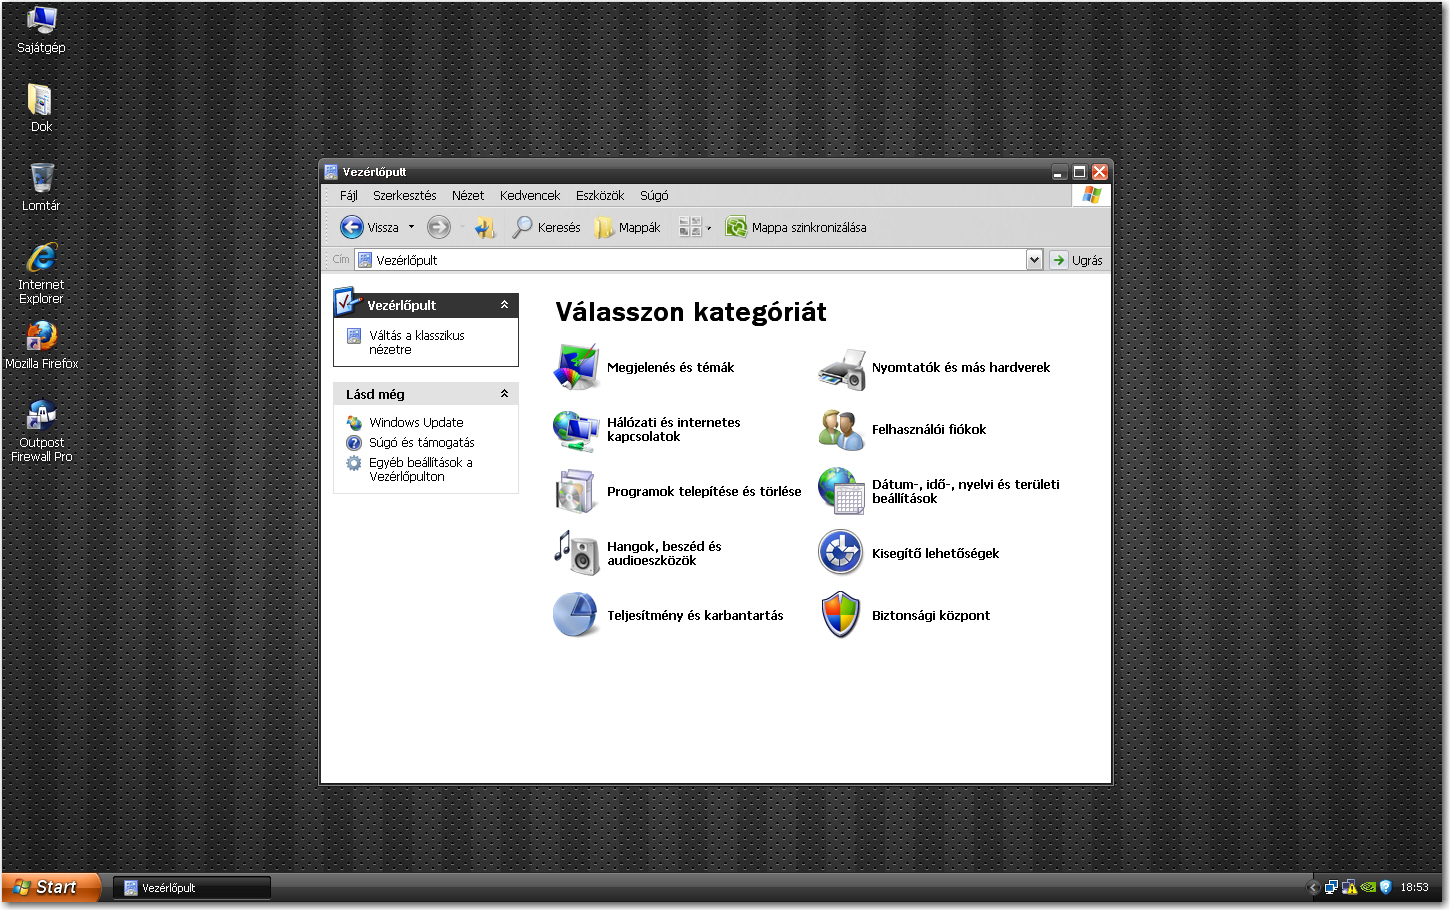Open the Megjelenés és témák category icon

[576, 367]
